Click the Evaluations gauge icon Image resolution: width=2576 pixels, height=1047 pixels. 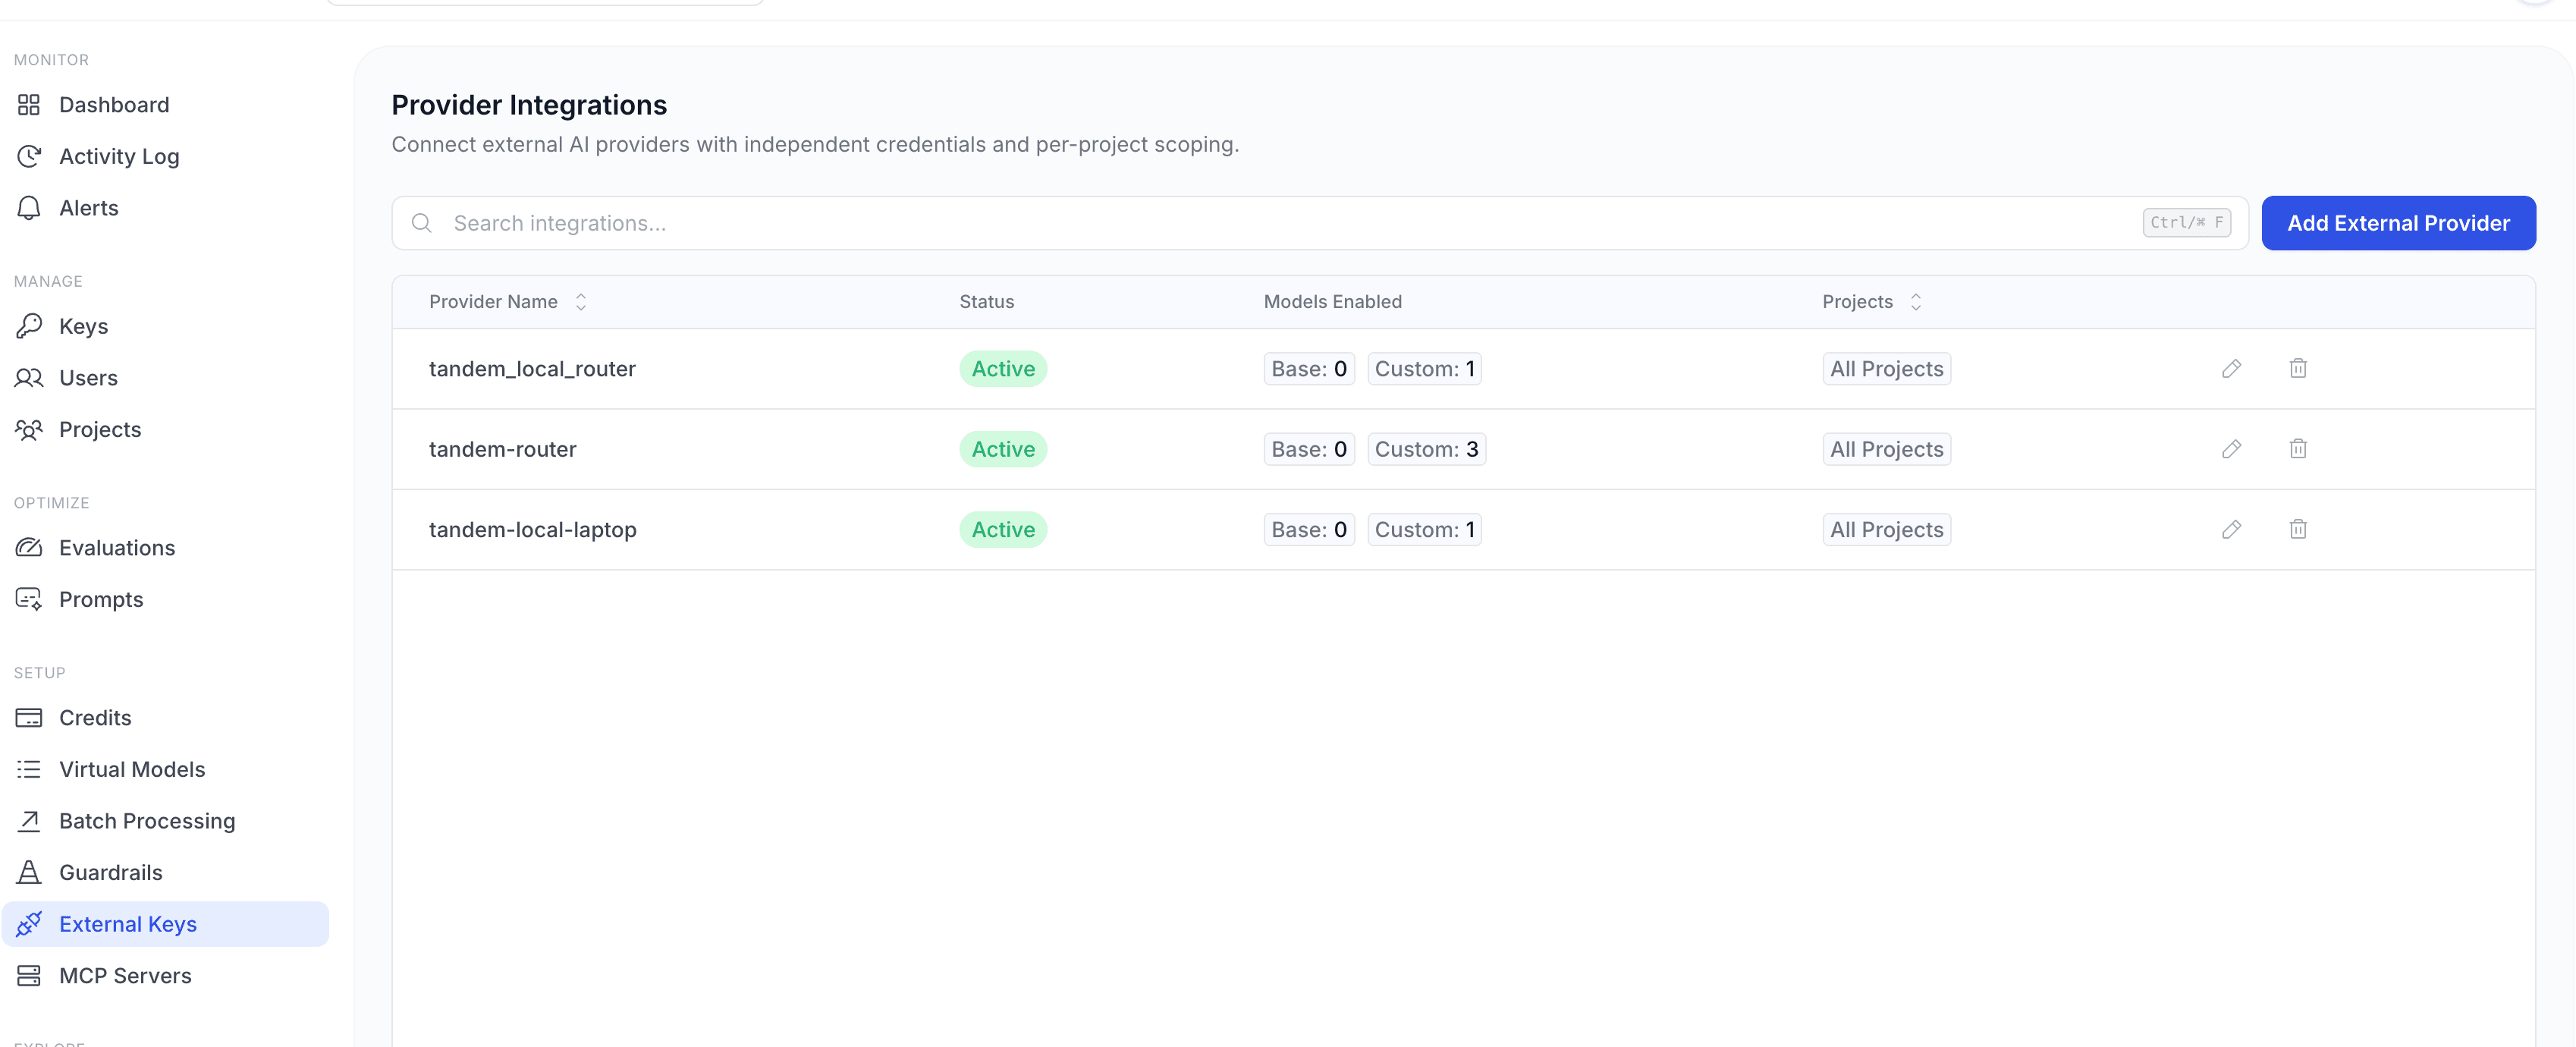[29, 548]
